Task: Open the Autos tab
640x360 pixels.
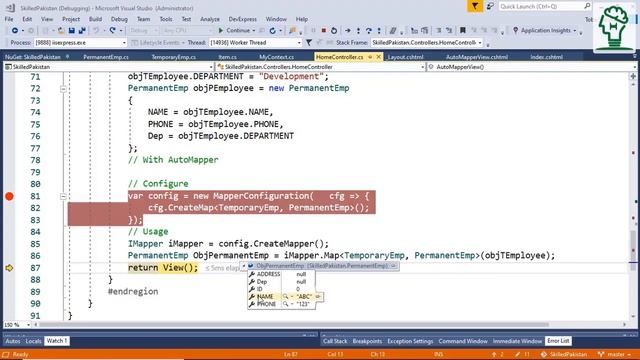Action: [13, 341]
